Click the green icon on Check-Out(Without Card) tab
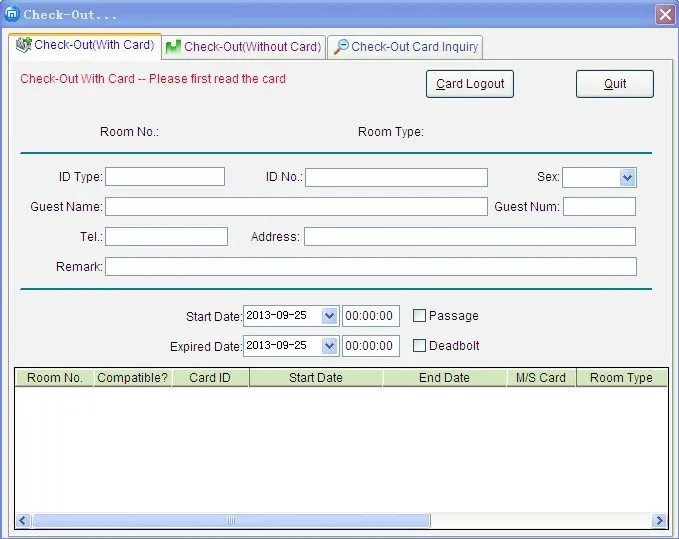 tap(173, 47)
